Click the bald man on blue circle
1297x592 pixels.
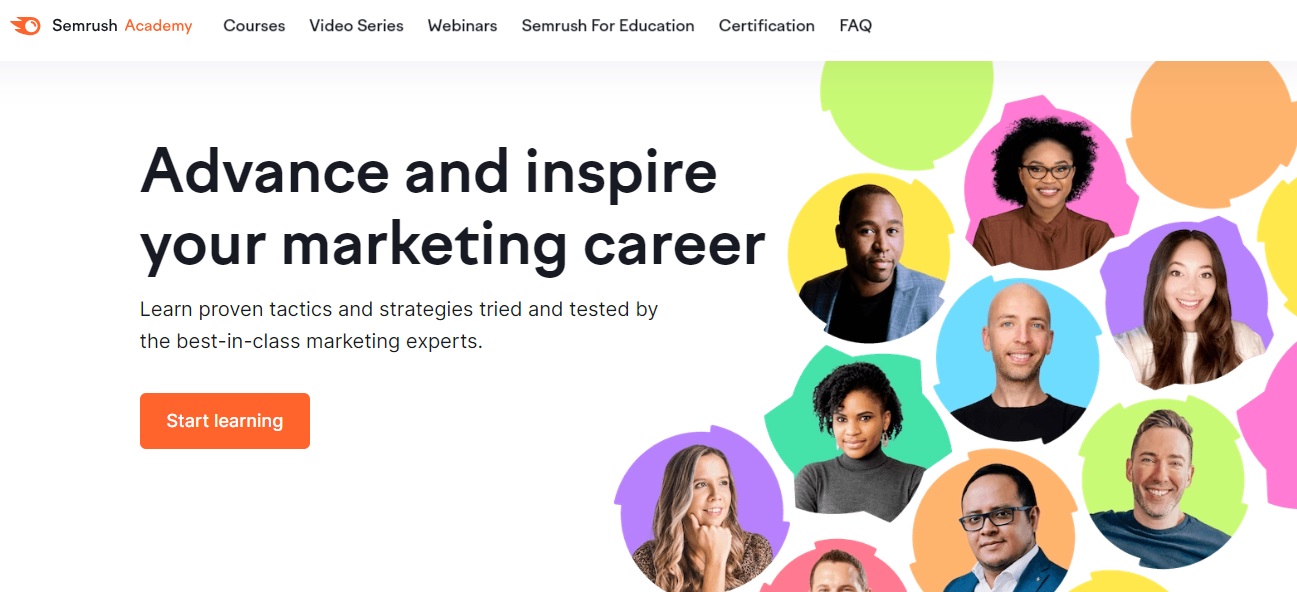click(x=1016, y=362)
